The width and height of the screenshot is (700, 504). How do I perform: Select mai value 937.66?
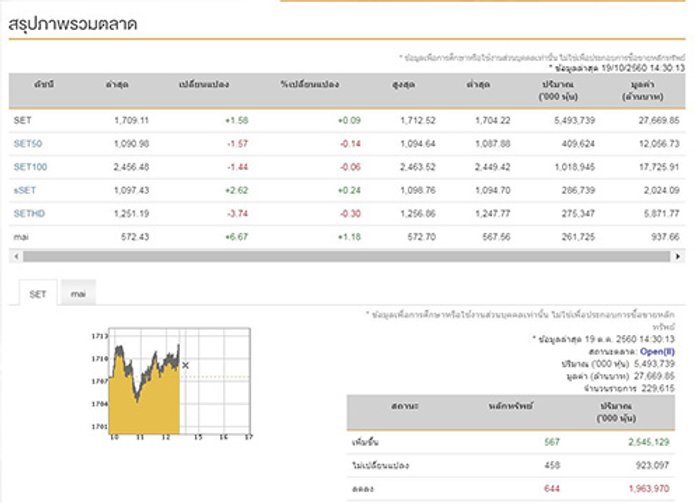tap(665, 237)
